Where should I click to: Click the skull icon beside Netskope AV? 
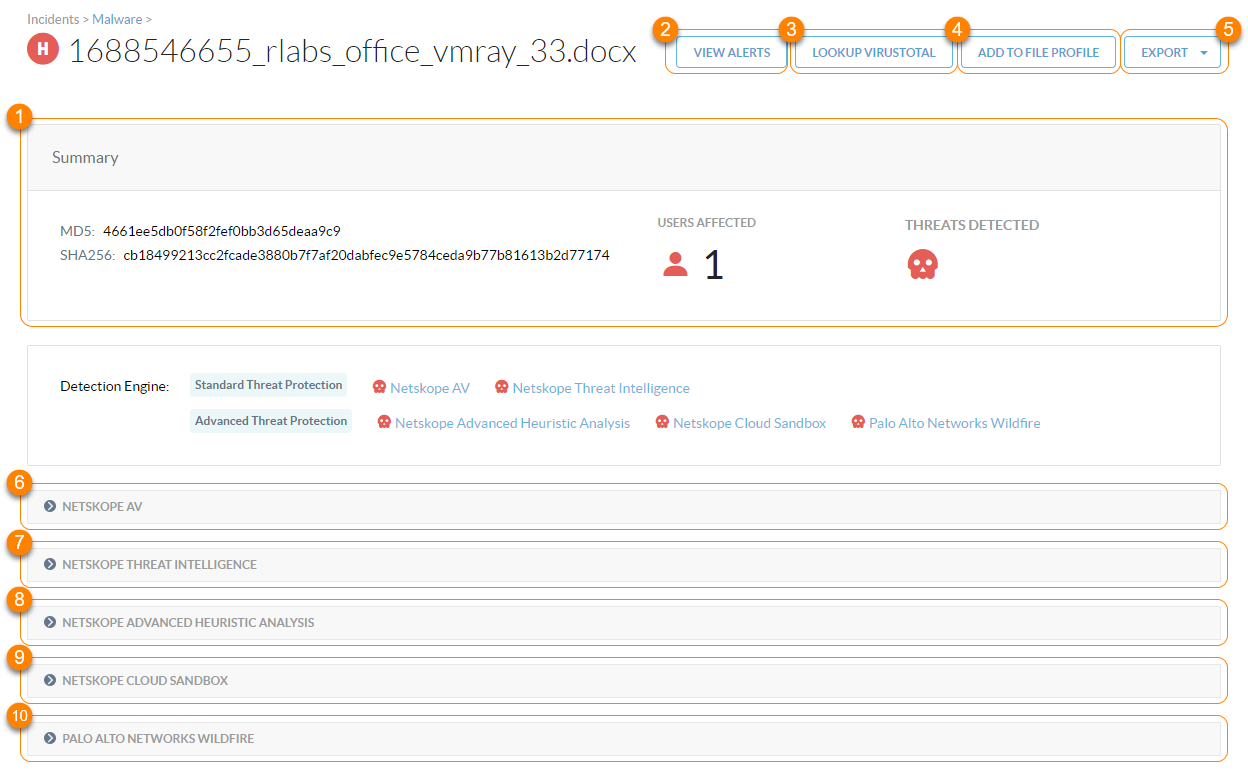(x=381, y=387)
